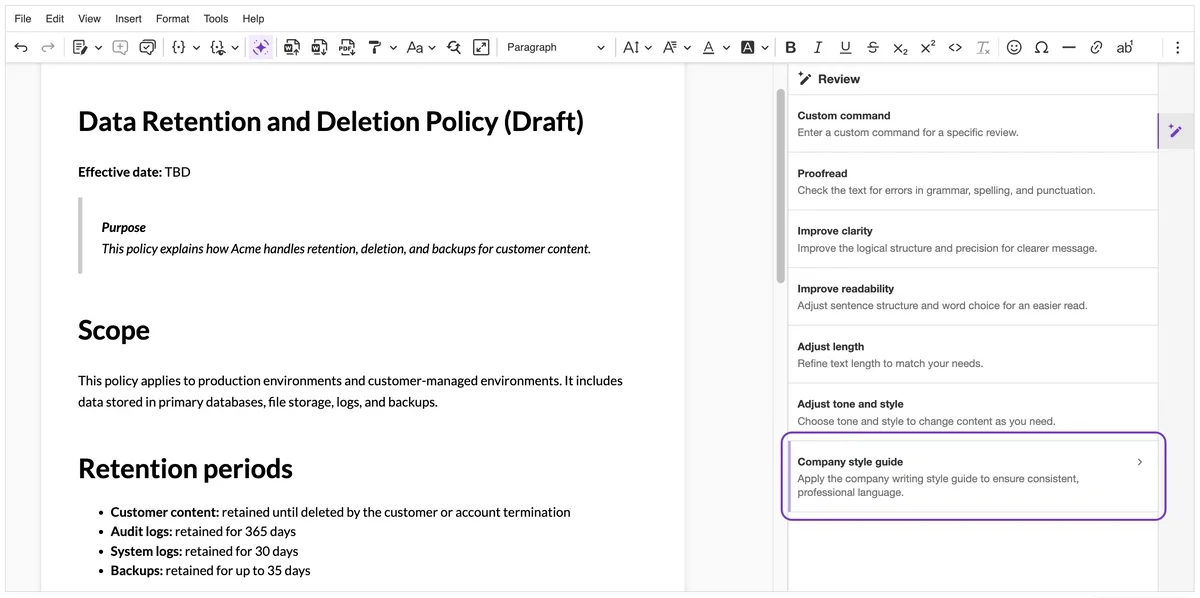Open the Format menu
Image resolution: width=1200 pixels, height=598 pixels.
[x=172, y=18]
